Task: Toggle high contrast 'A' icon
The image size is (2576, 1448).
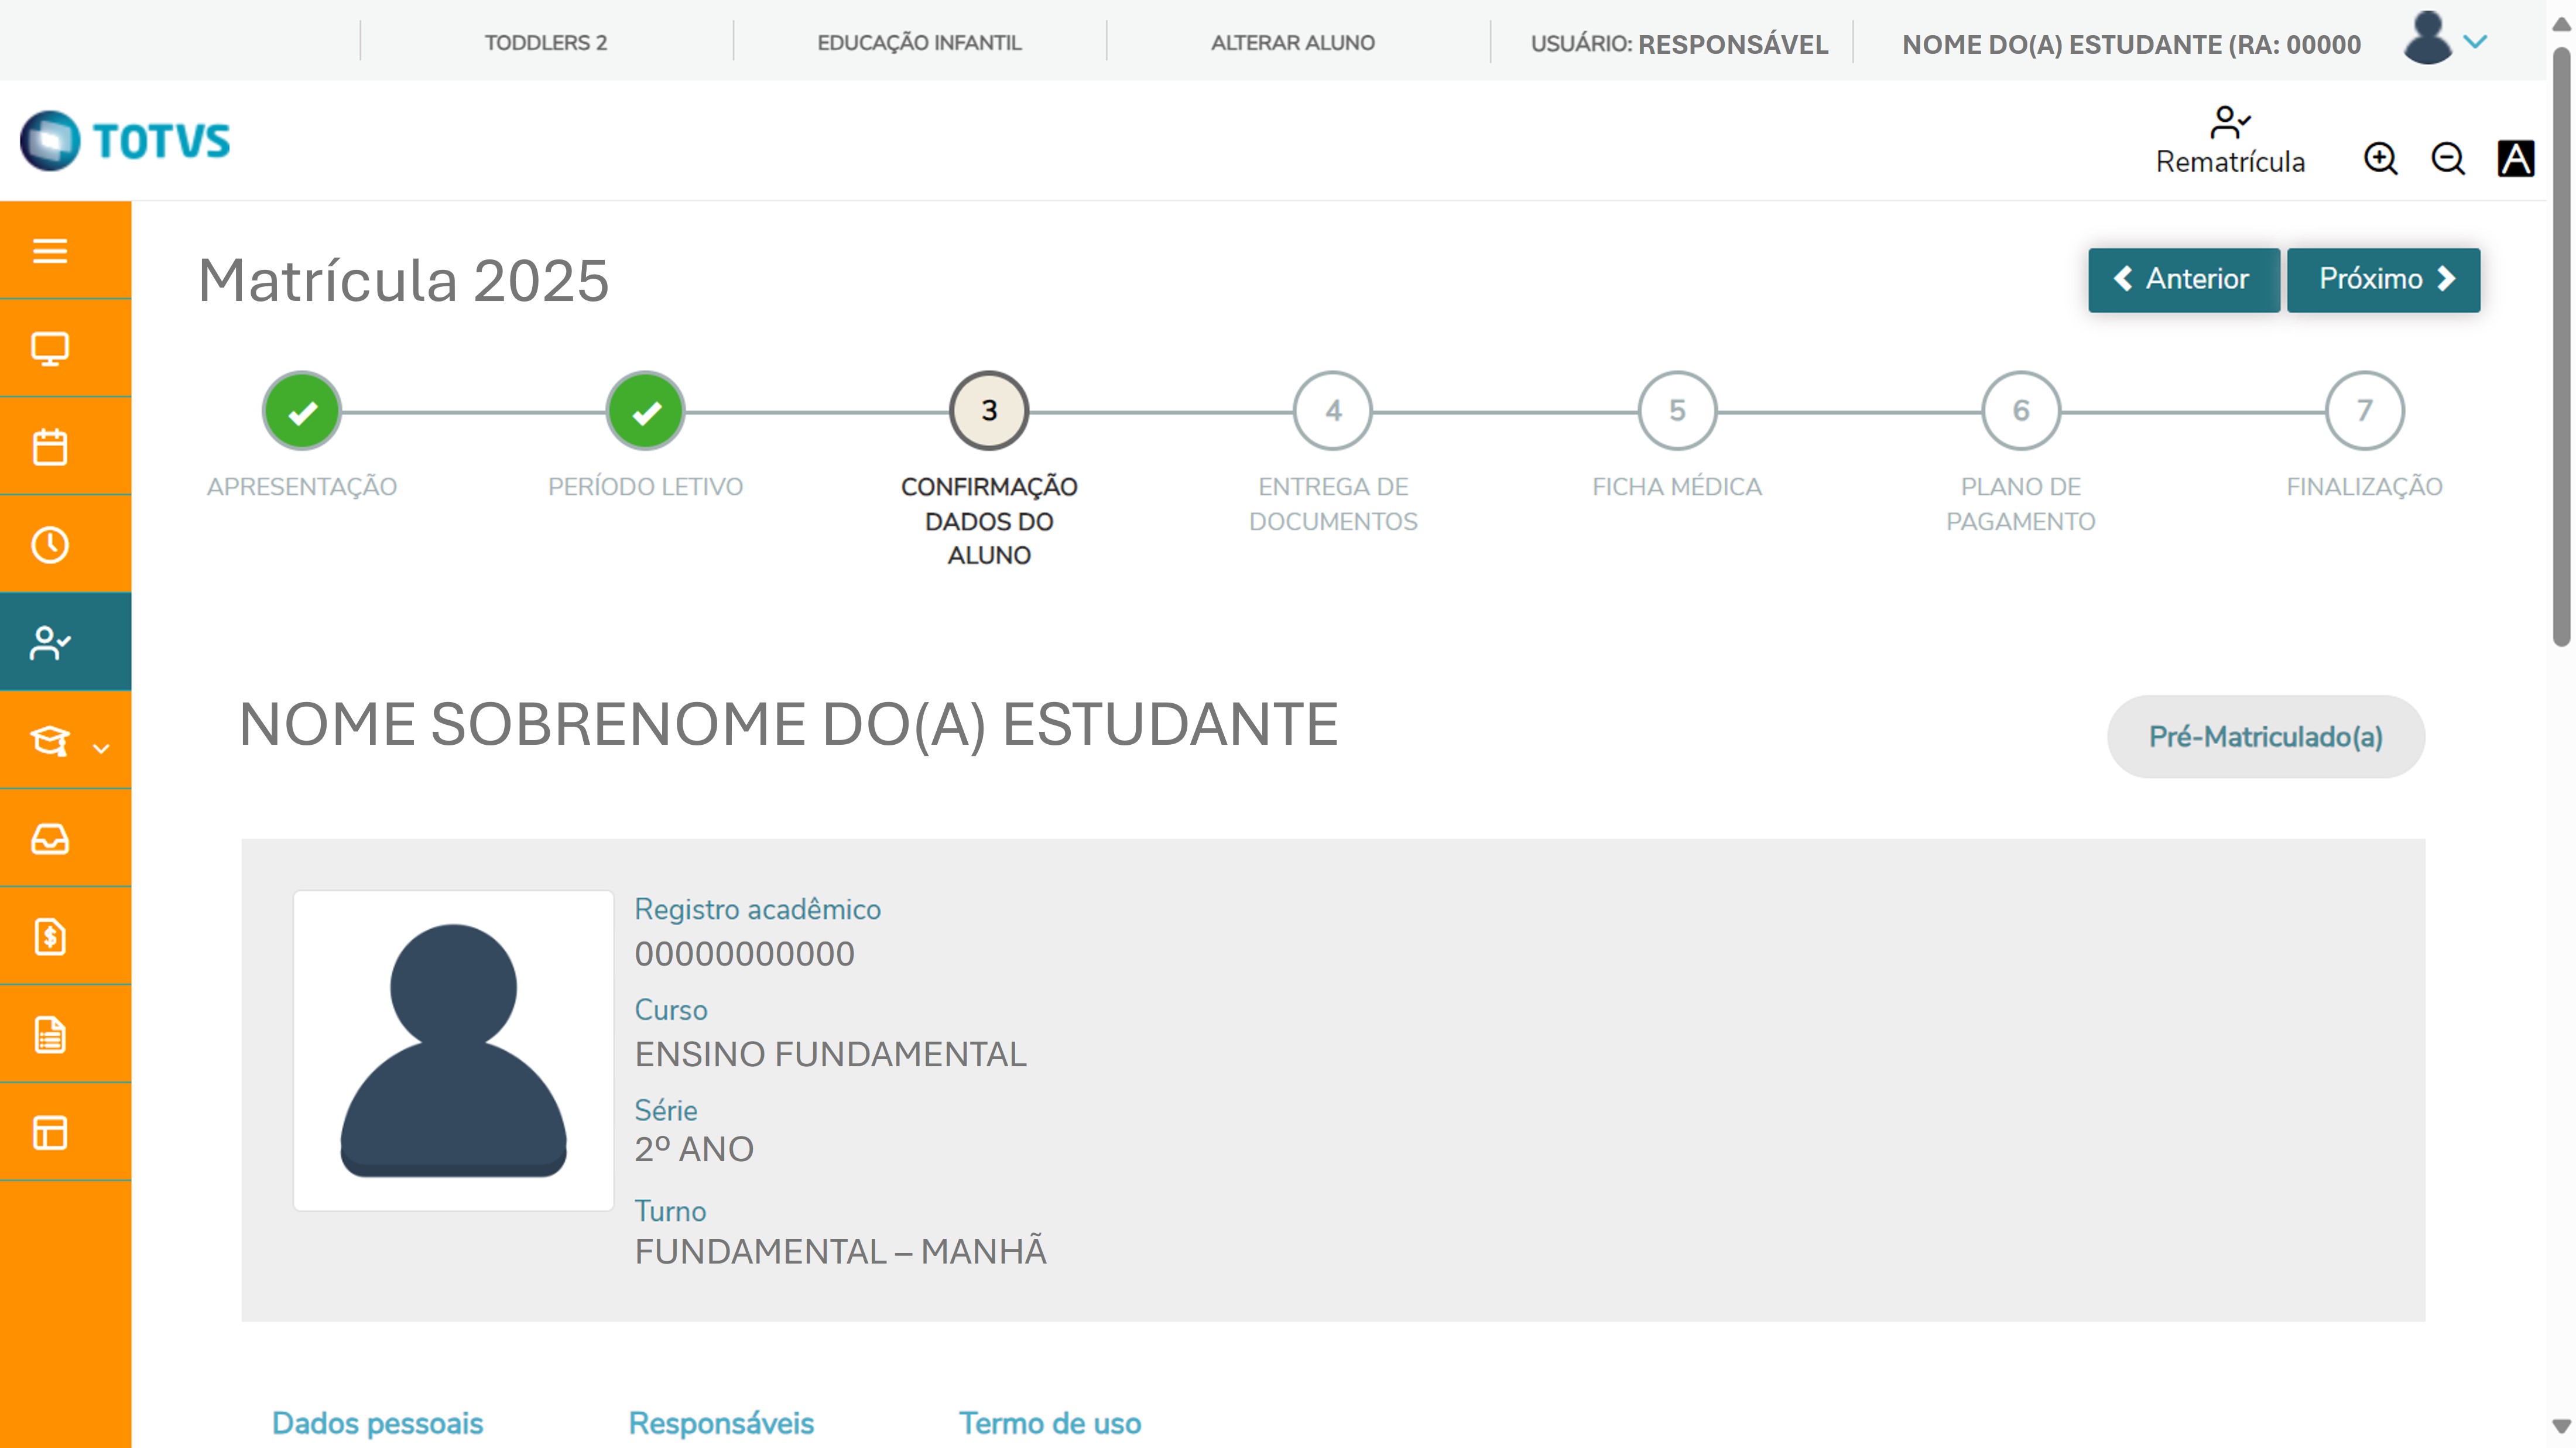Action: click(2515, 159)
